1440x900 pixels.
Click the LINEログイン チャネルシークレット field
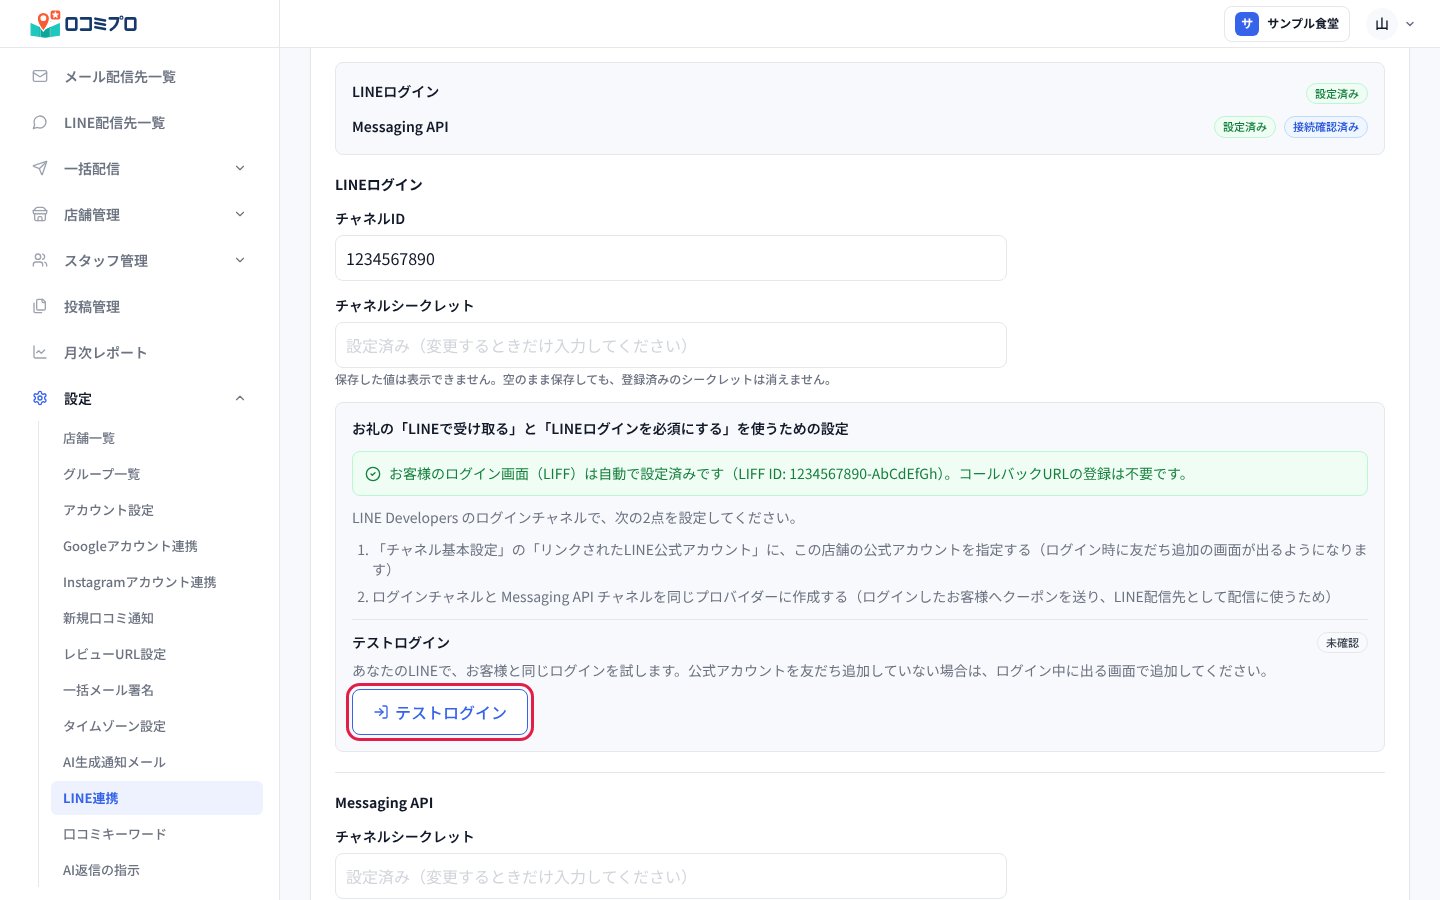tap(671, 345)
